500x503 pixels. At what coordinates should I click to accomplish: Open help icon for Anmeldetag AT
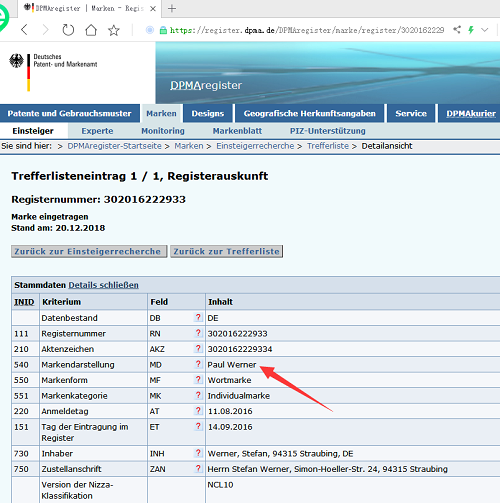pos(198,410)
